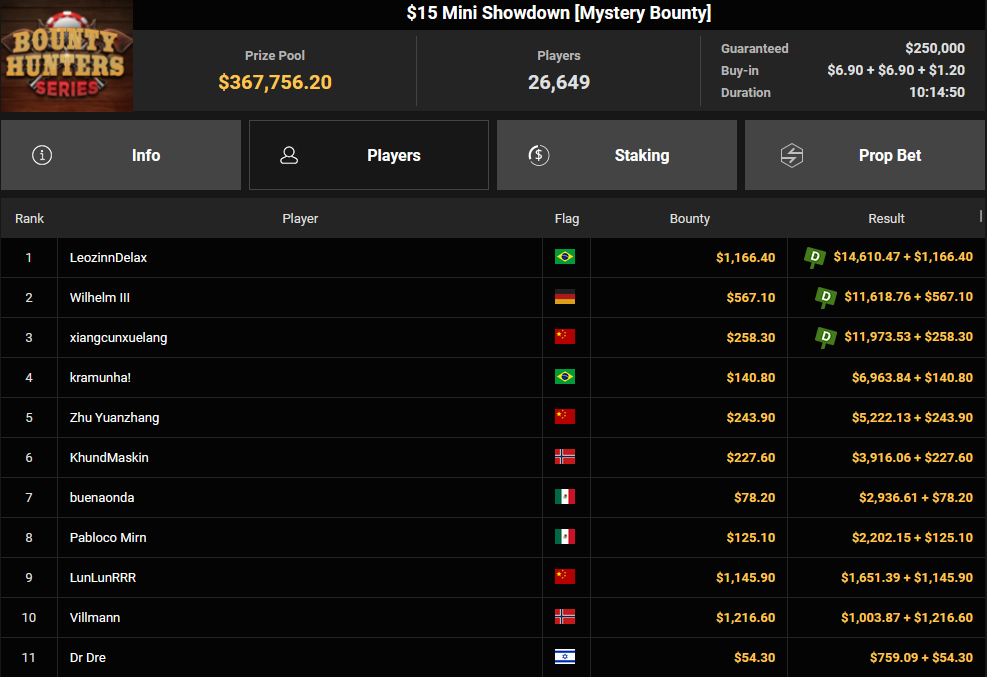Sort by the Bounty column header
Image resolution: width=987 pixels, height=677 pixels.
pyautogui.click(x=689, y=218)
